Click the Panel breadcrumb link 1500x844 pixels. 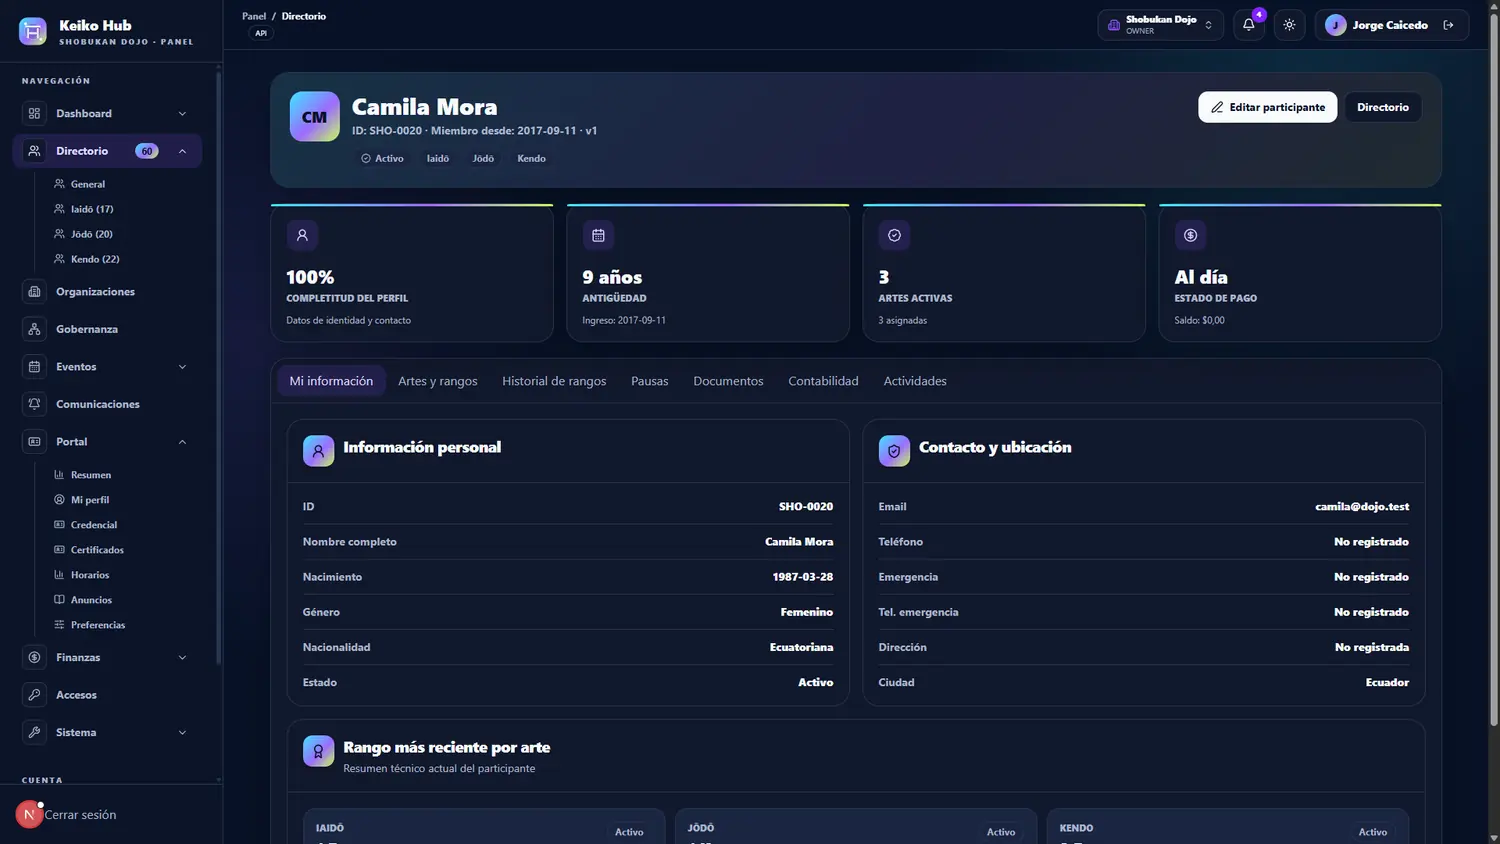coord(254,16)
